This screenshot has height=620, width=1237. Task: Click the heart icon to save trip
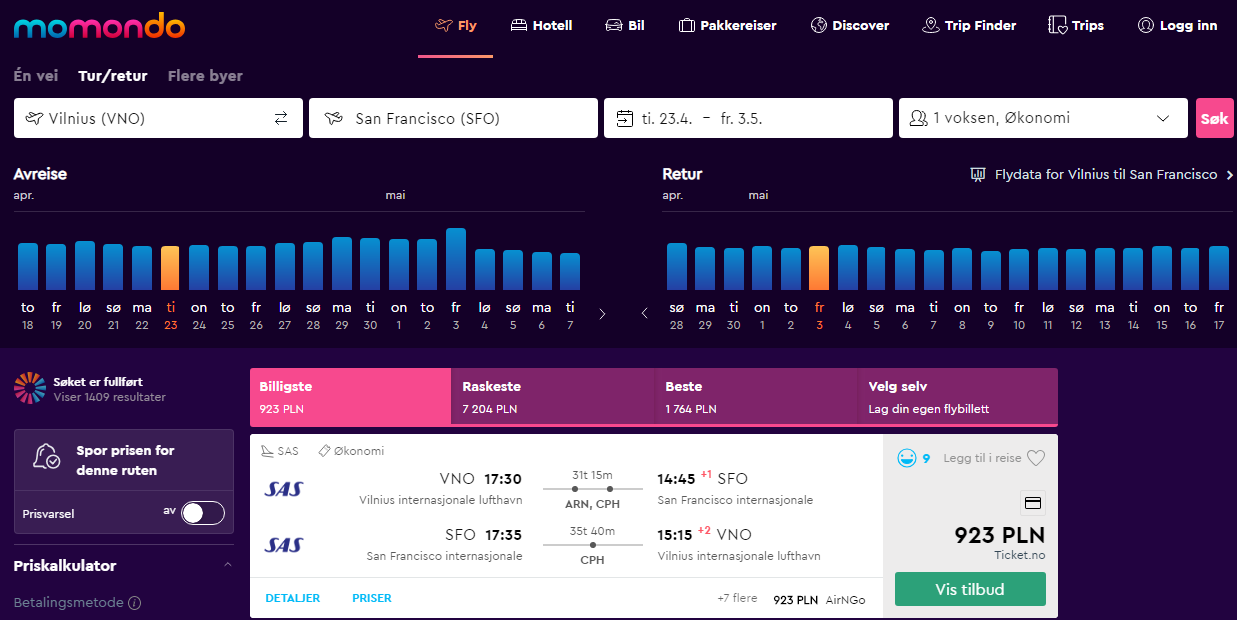1036,458
